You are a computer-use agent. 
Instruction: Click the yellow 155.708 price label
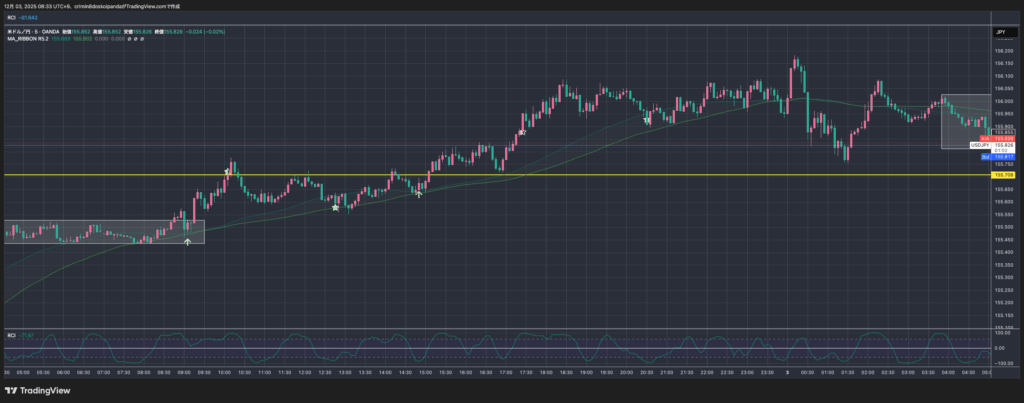1001,175
